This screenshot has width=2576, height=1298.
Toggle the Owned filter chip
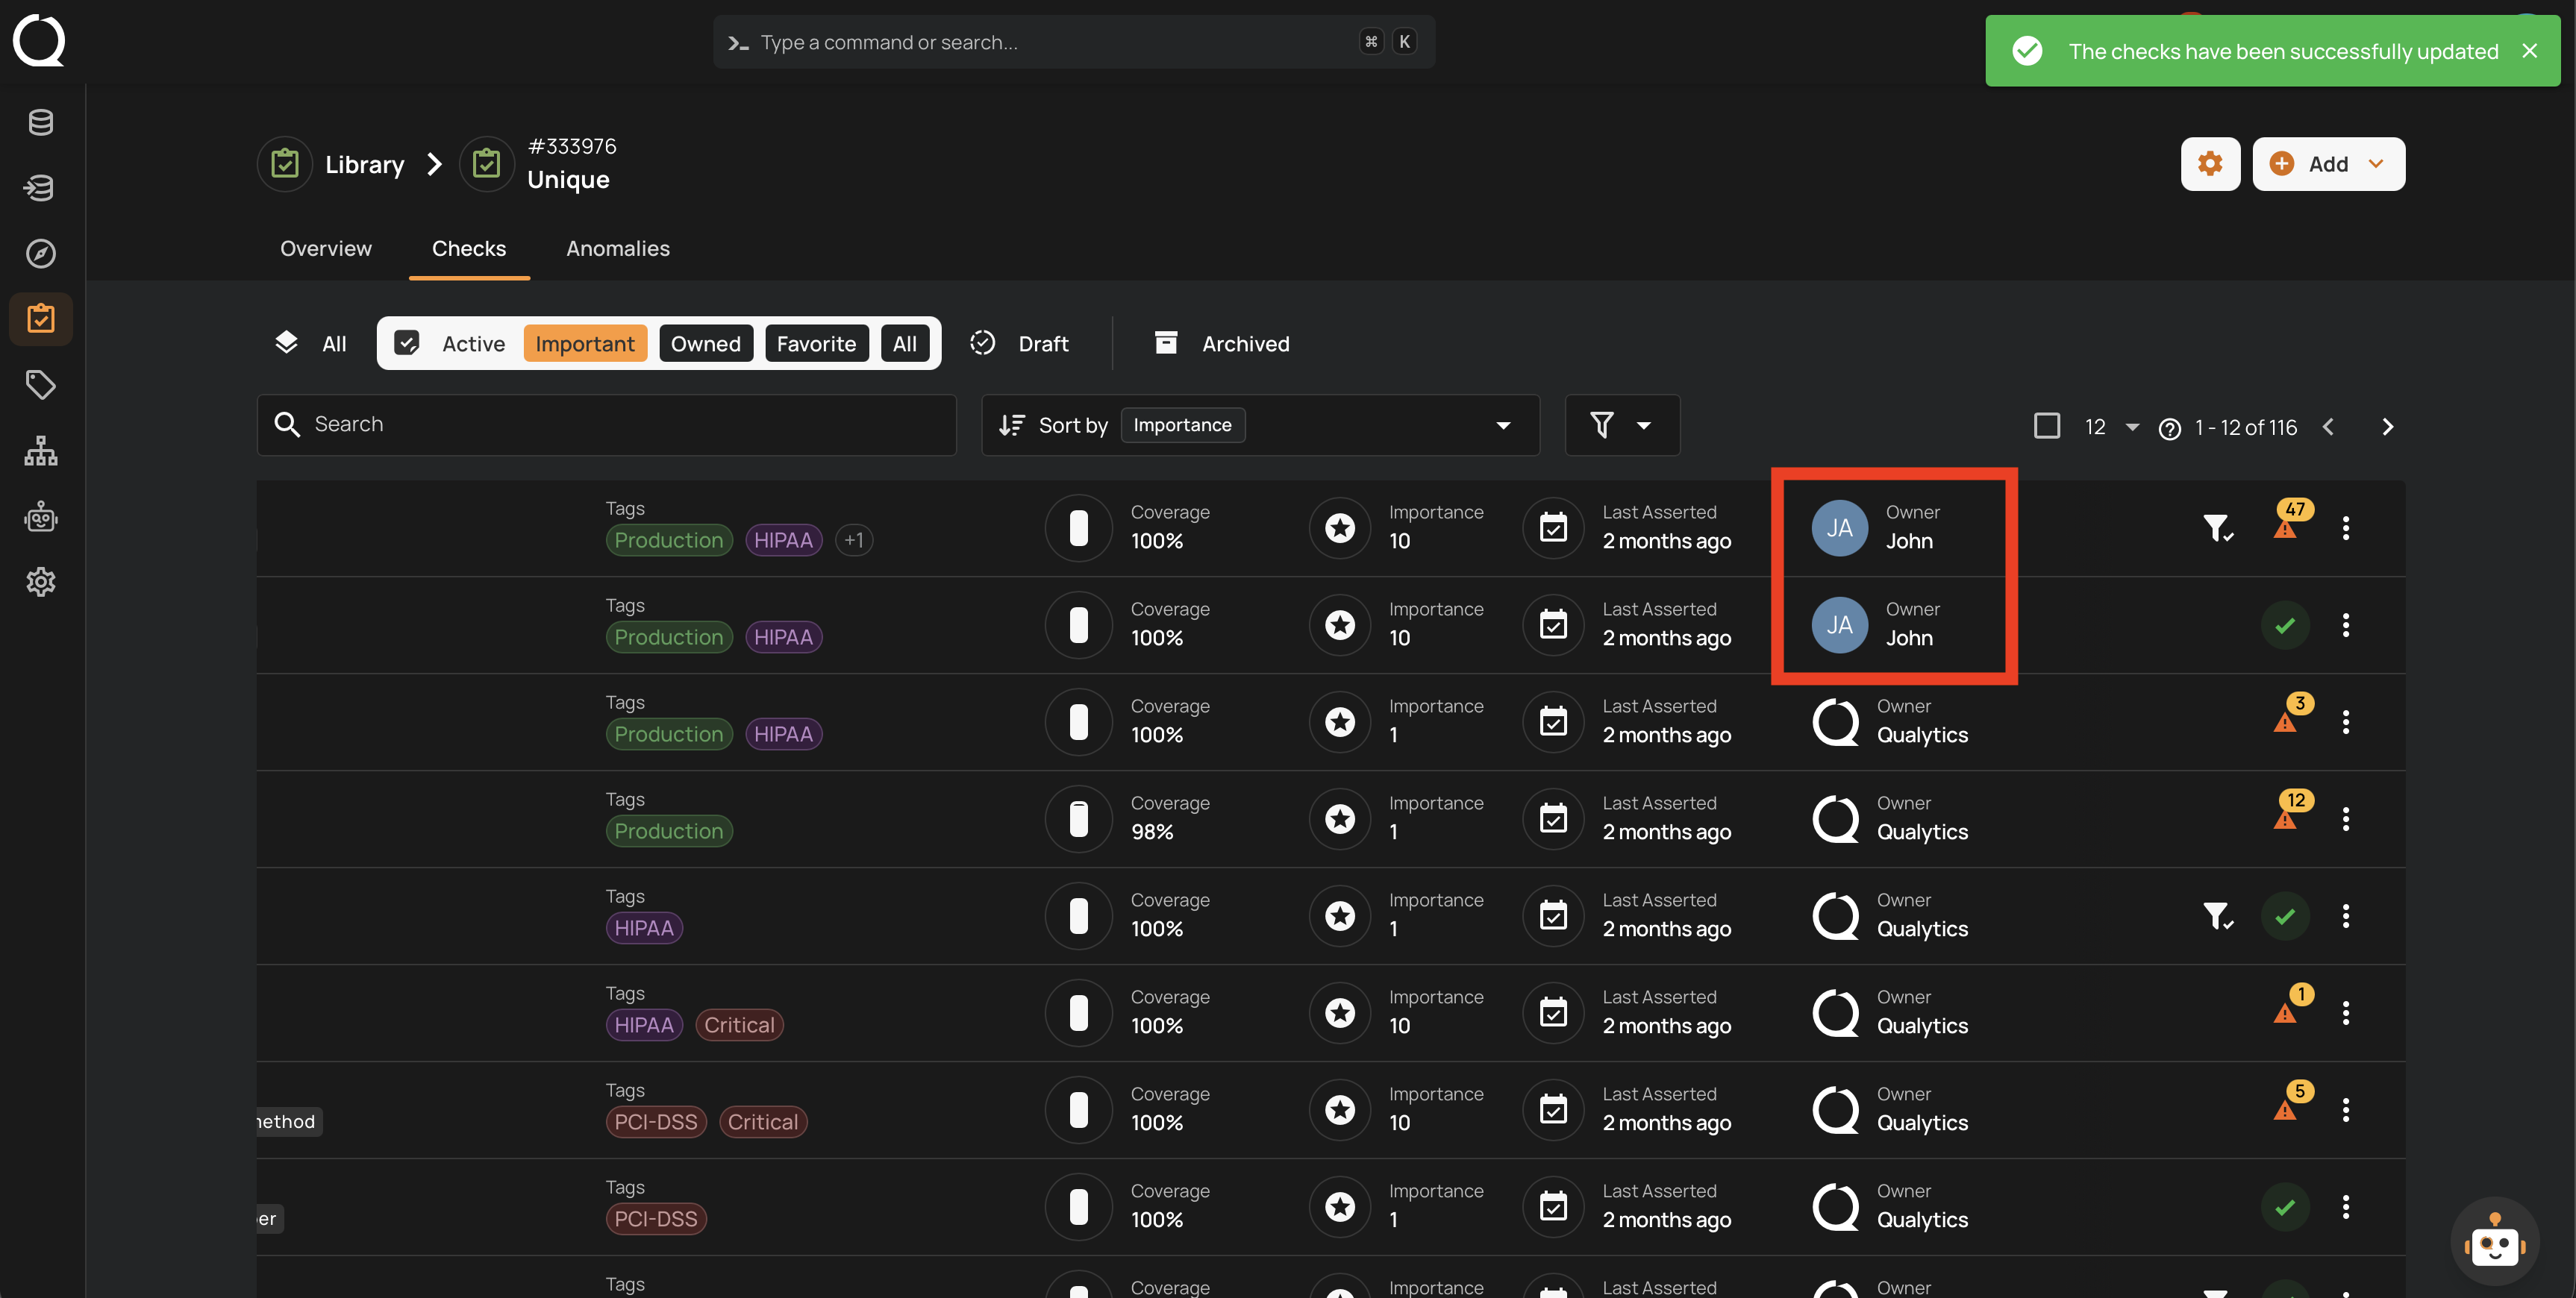tap(706, 344)
